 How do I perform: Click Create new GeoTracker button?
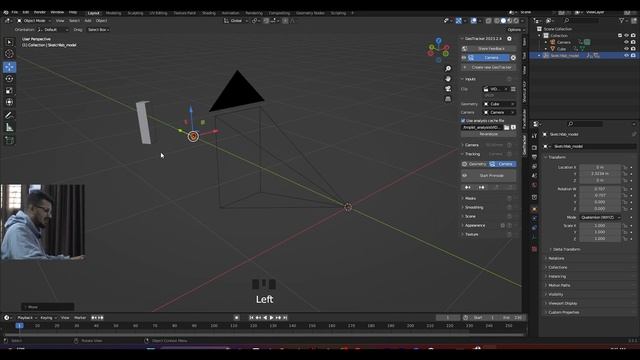click(x=489, y=67)
